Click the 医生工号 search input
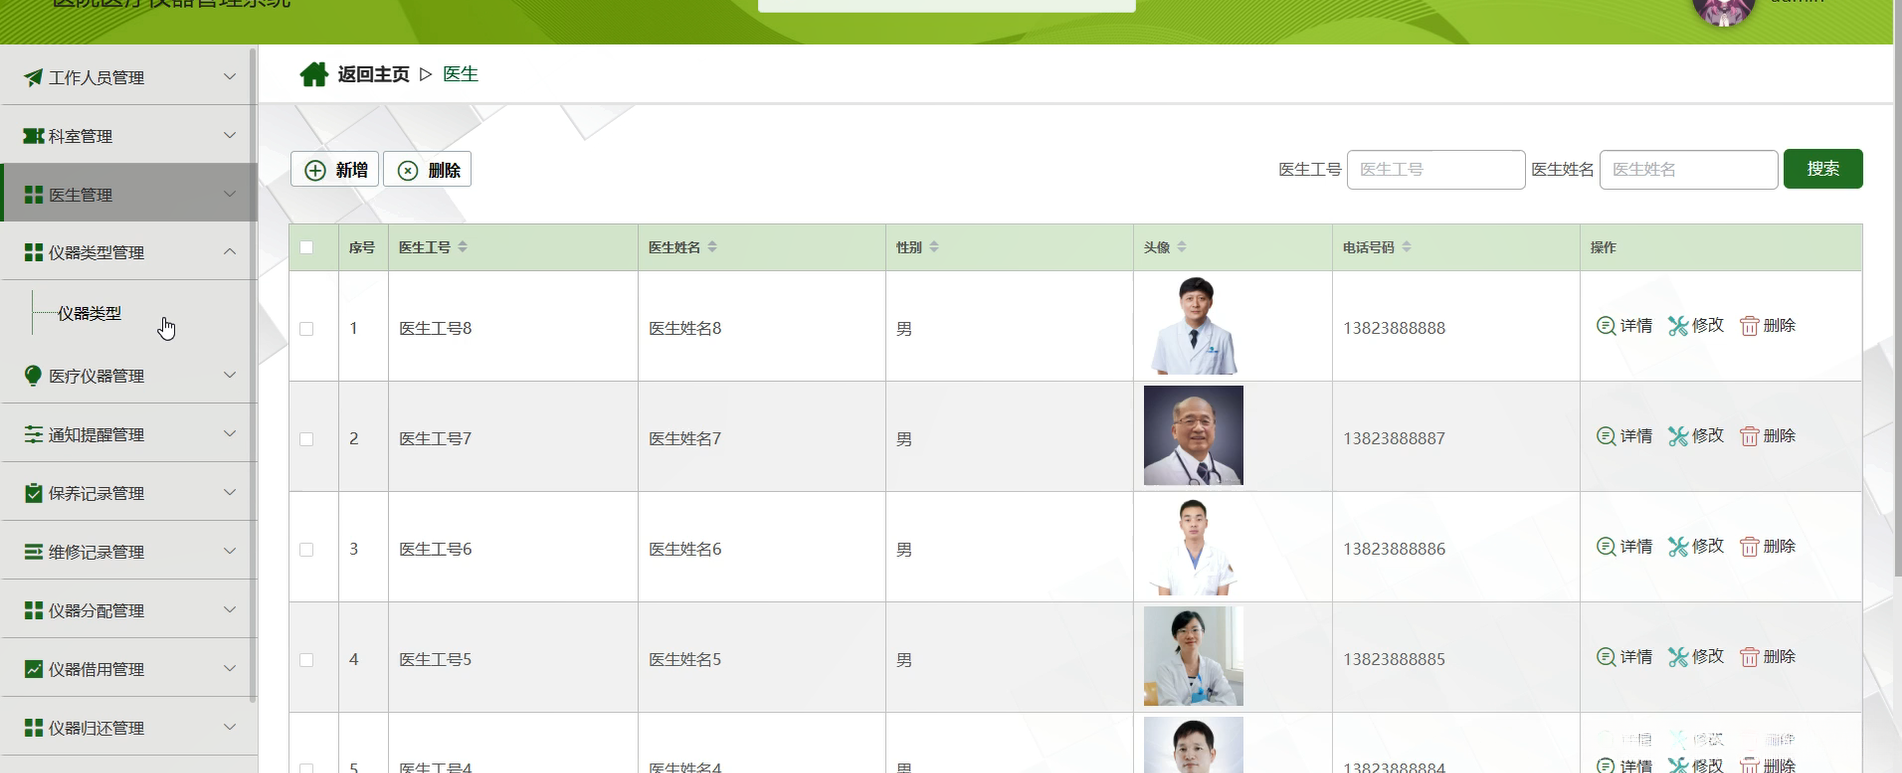 [x=1436, y=170]
